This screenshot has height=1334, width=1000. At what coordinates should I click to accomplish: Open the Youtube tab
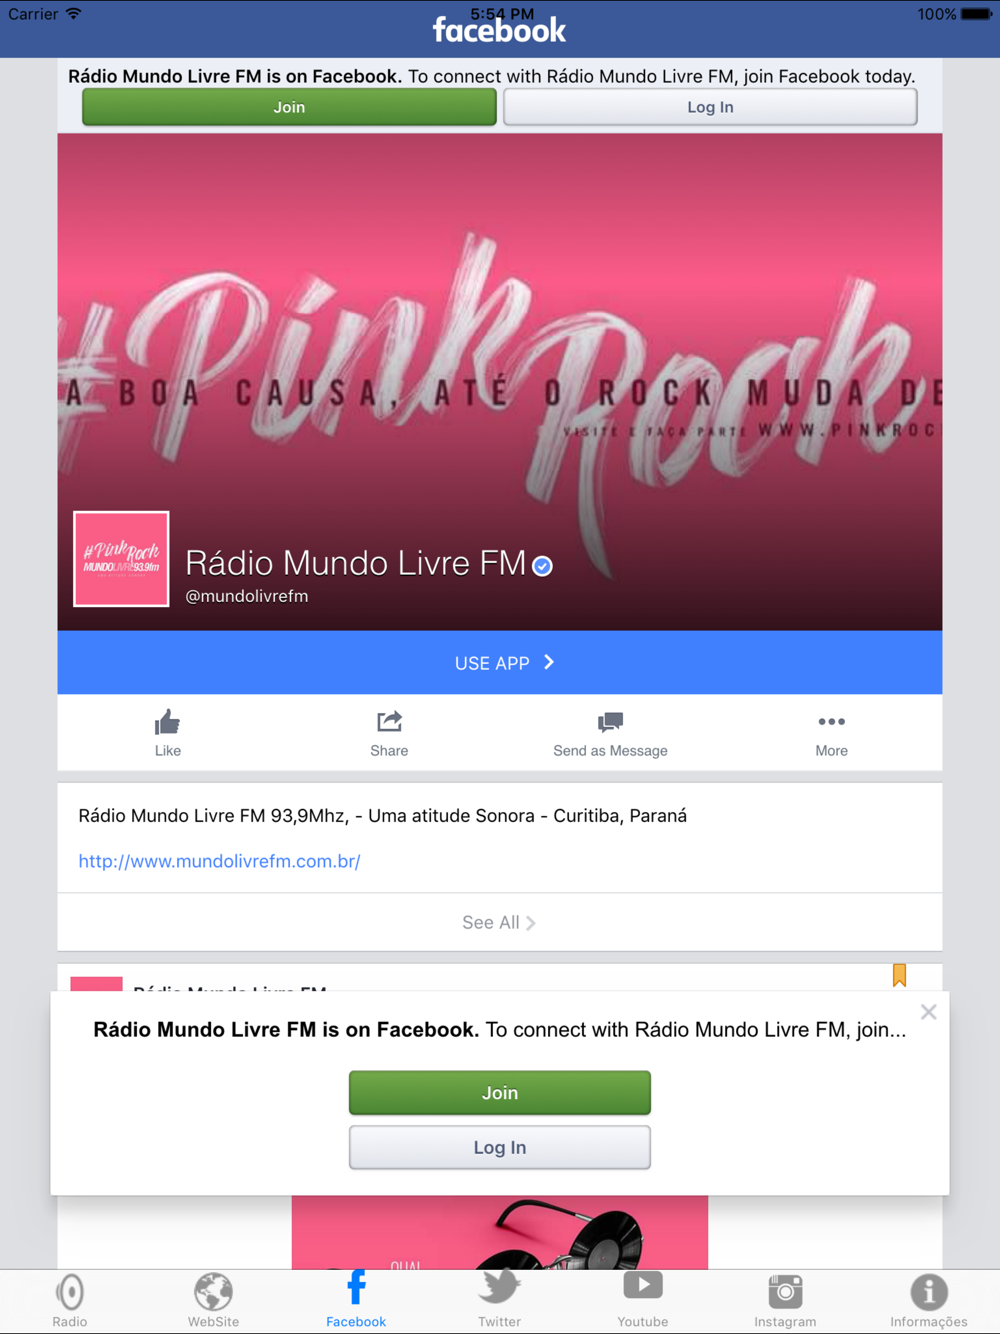(x=643, y=1301)
